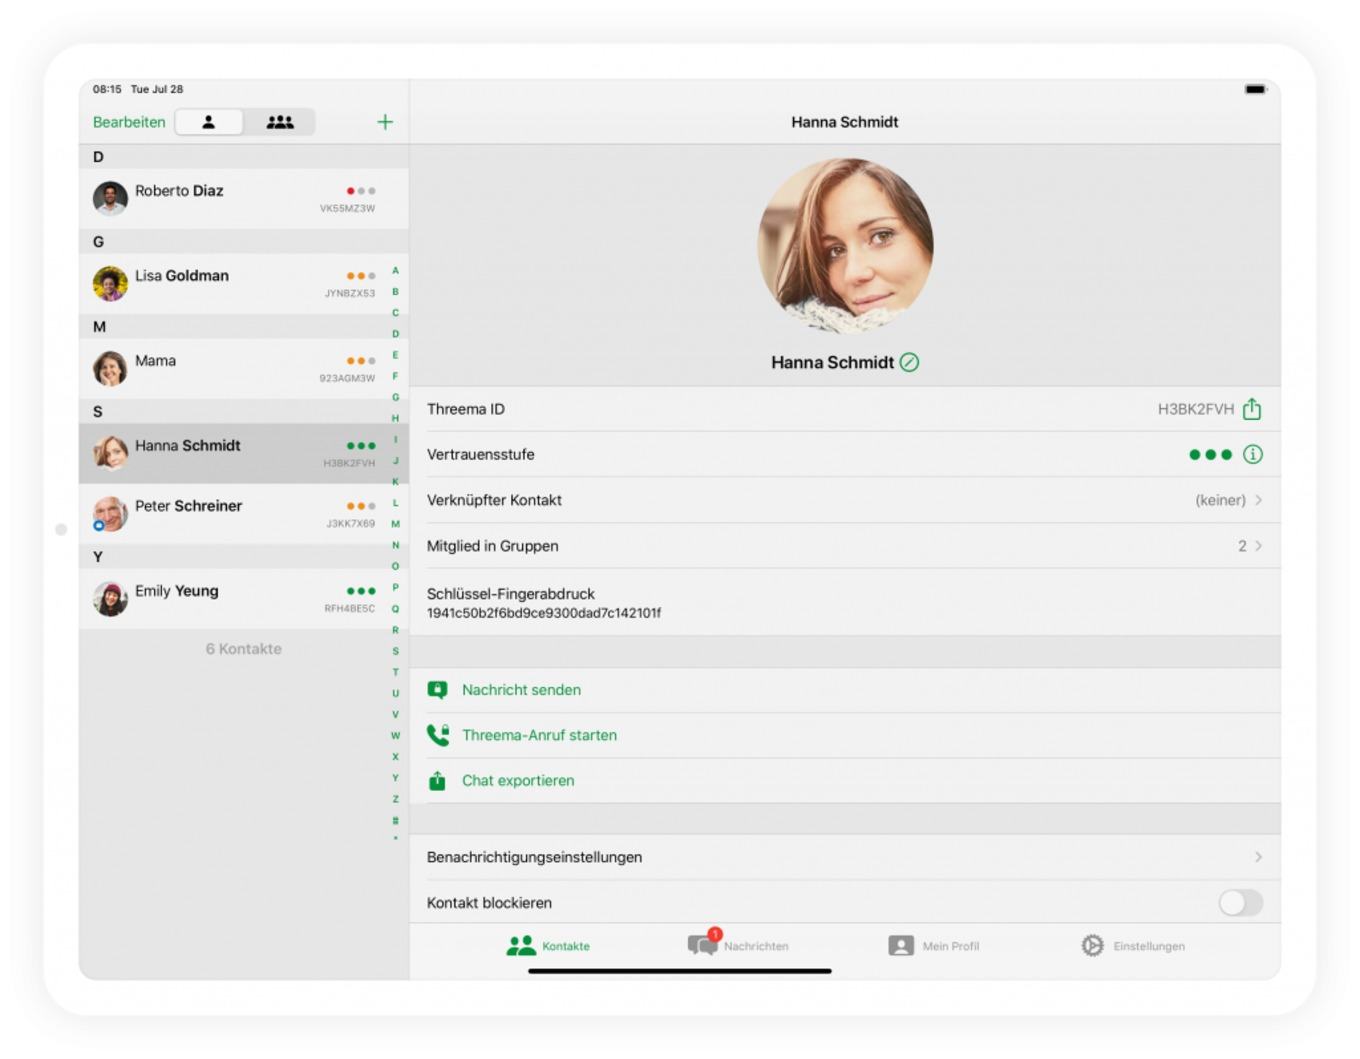The width and height of the screenshot is (1360, 1059).
Task: Open Roberto Diaz contact
Action: (243, 198)
